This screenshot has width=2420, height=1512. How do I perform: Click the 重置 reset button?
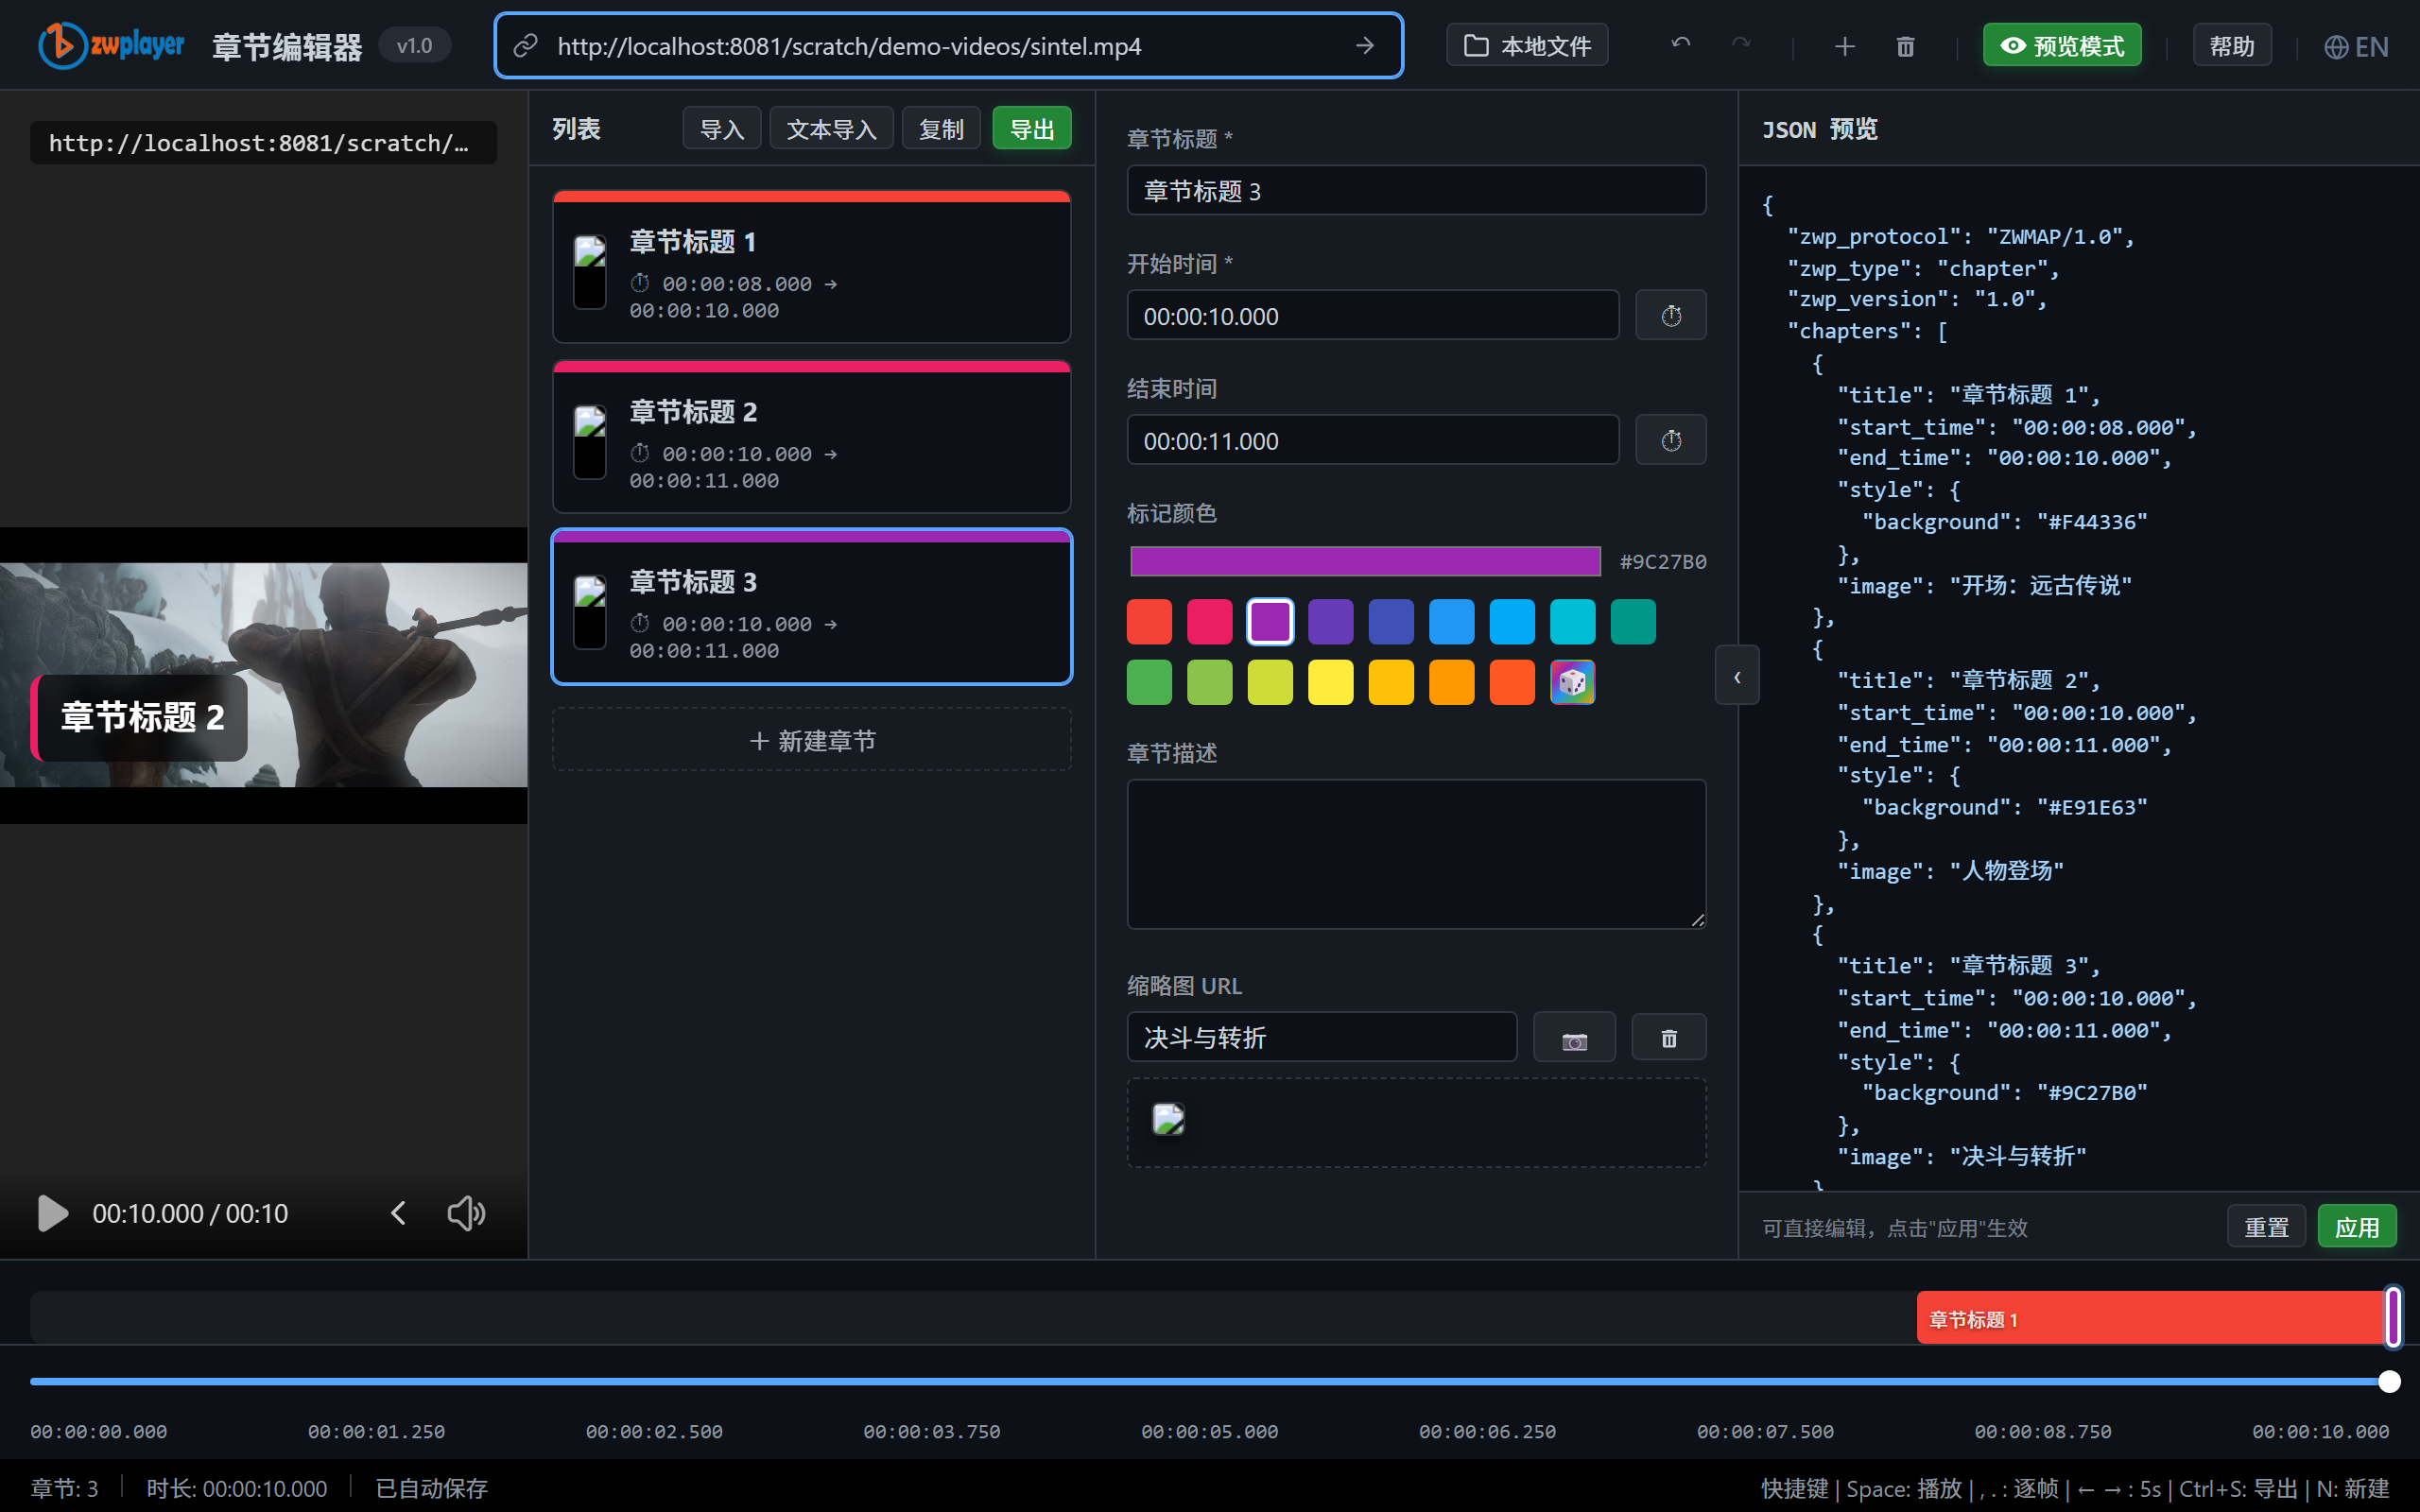[x=2266, y=1226]
